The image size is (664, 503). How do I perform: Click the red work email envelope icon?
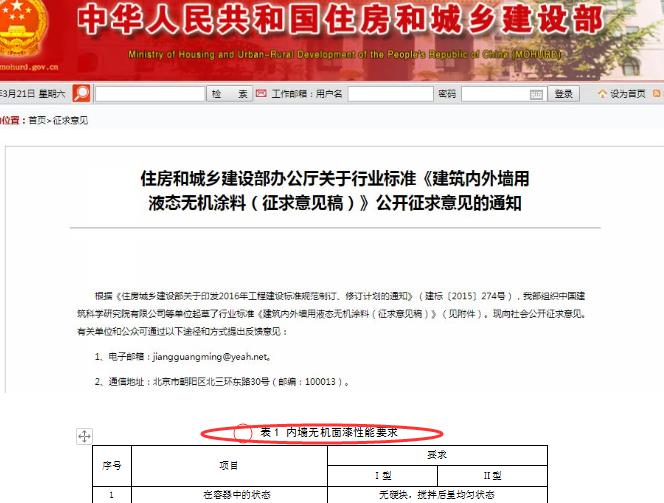pyautogui.click(x=262, y=93)
